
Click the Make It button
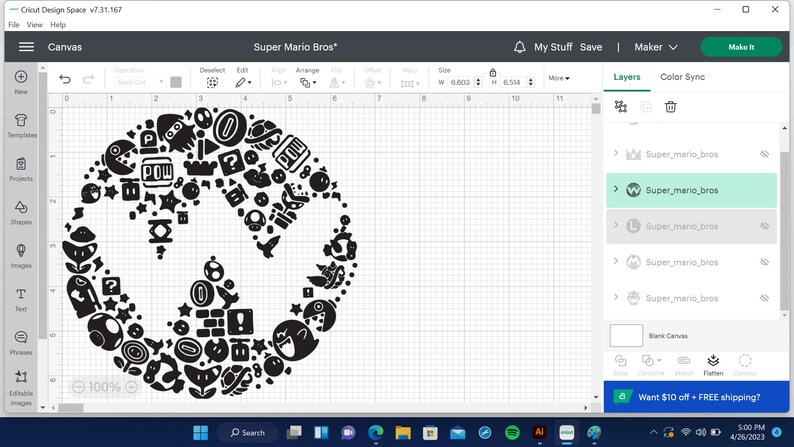pos(741,47)
